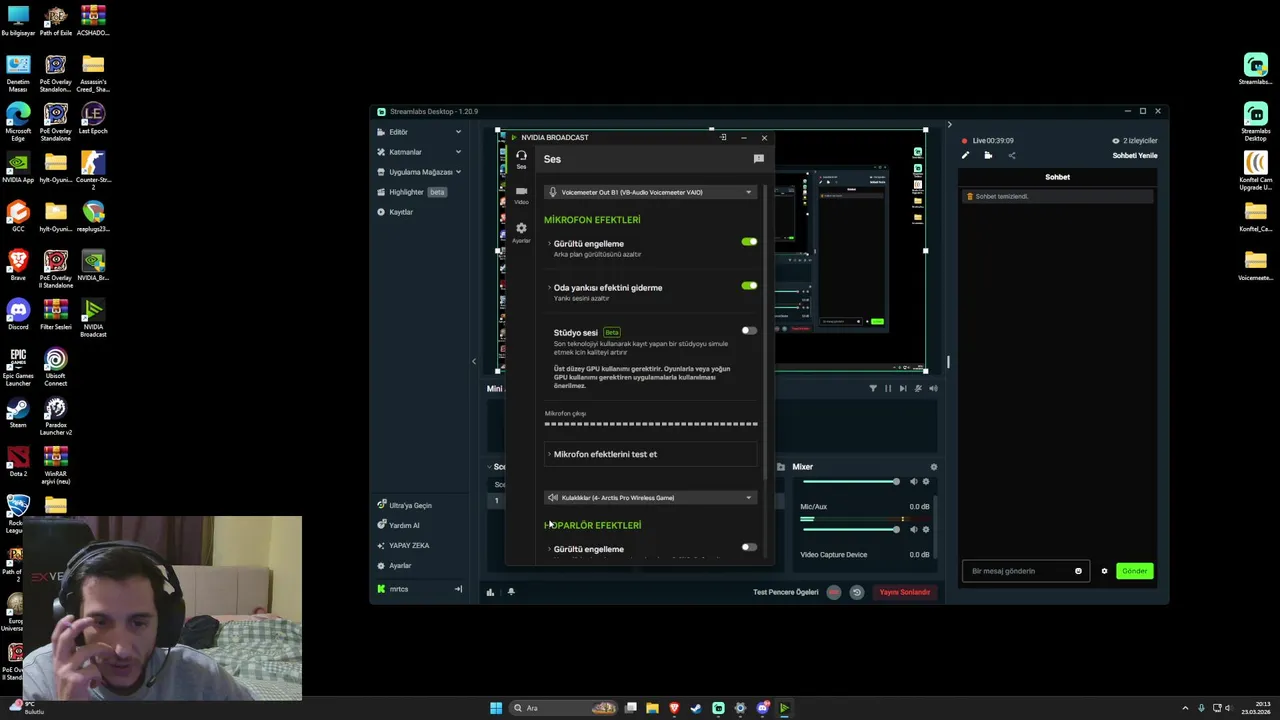Open the Ses tab in NVIDIA Broadcast

(521, 159)
